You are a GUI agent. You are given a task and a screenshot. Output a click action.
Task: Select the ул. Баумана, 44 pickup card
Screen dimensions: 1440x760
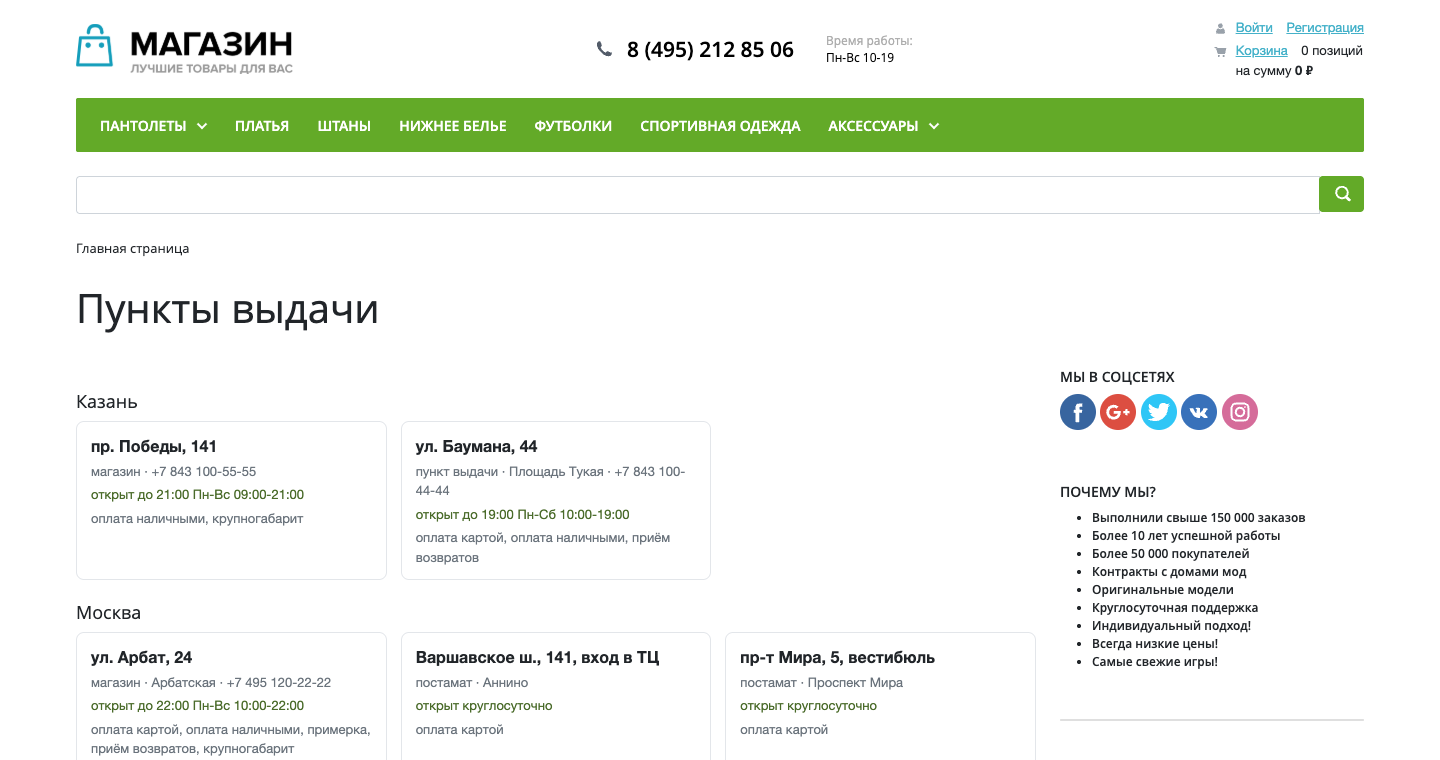556,500
